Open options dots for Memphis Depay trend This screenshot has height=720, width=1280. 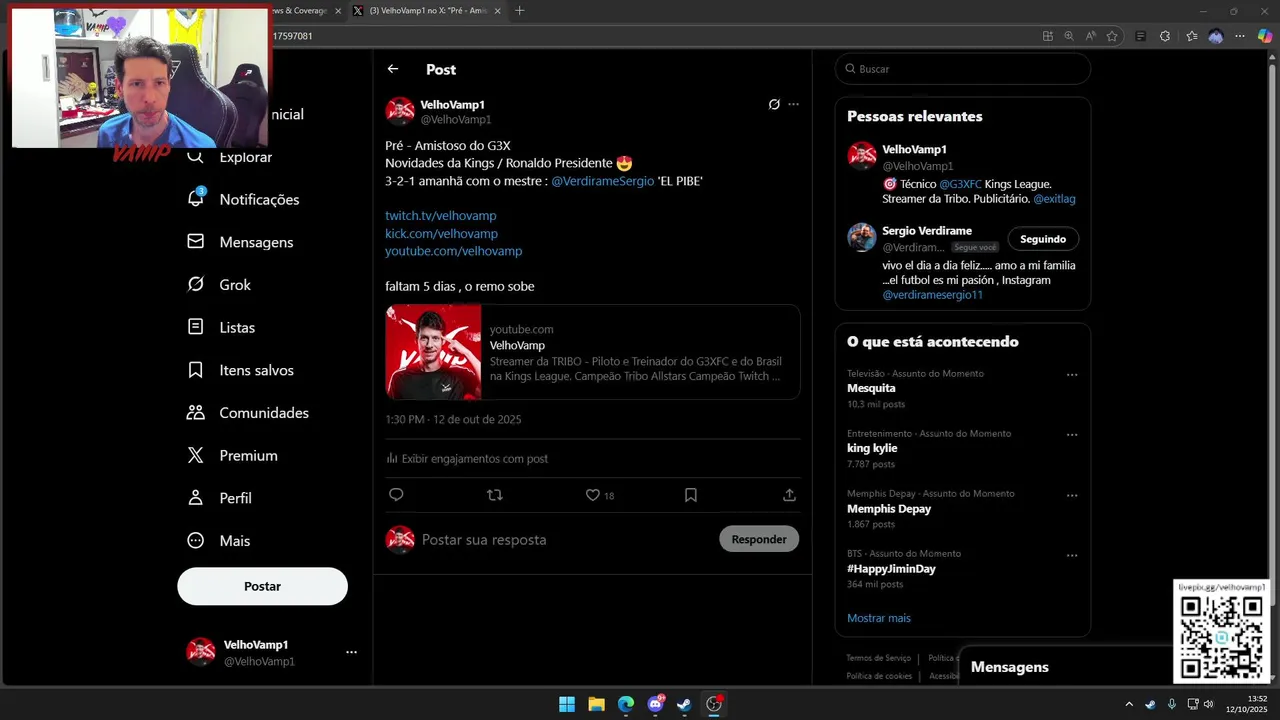(1072, 495)
